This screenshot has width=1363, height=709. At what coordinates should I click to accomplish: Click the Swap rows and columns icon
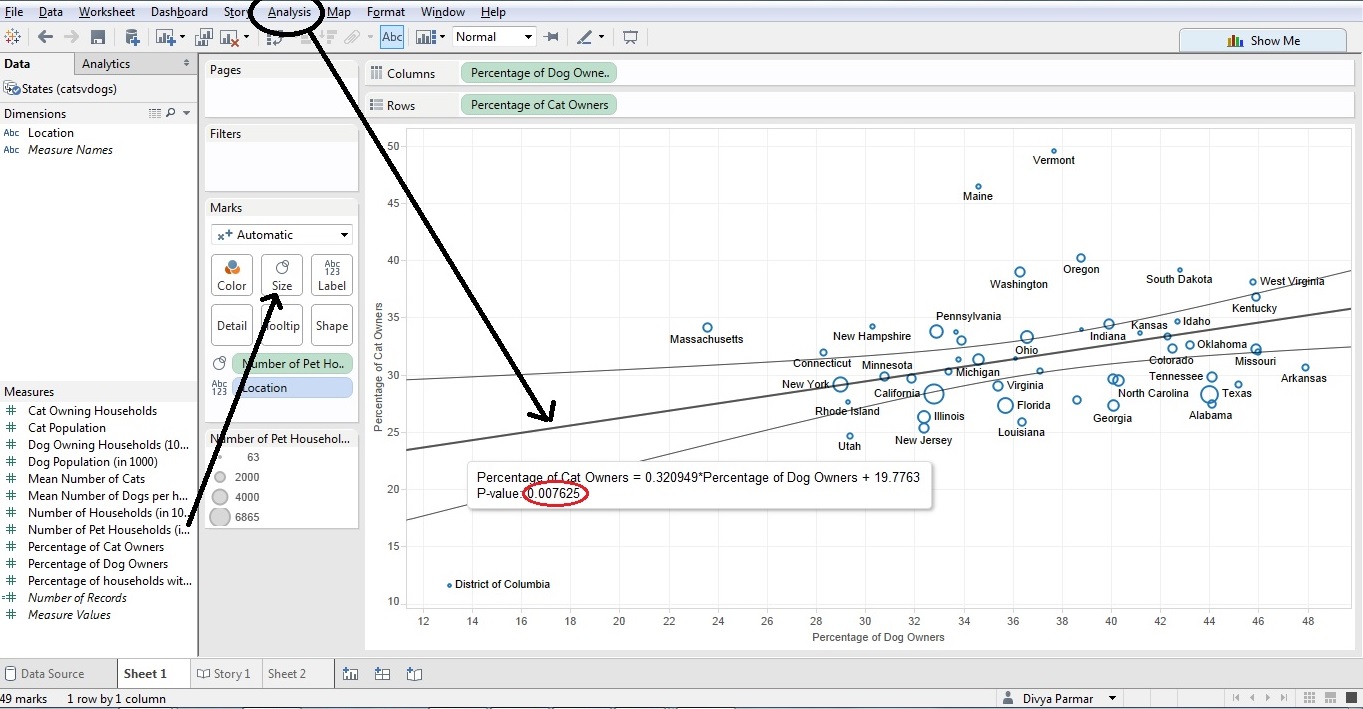click(277, 37)
